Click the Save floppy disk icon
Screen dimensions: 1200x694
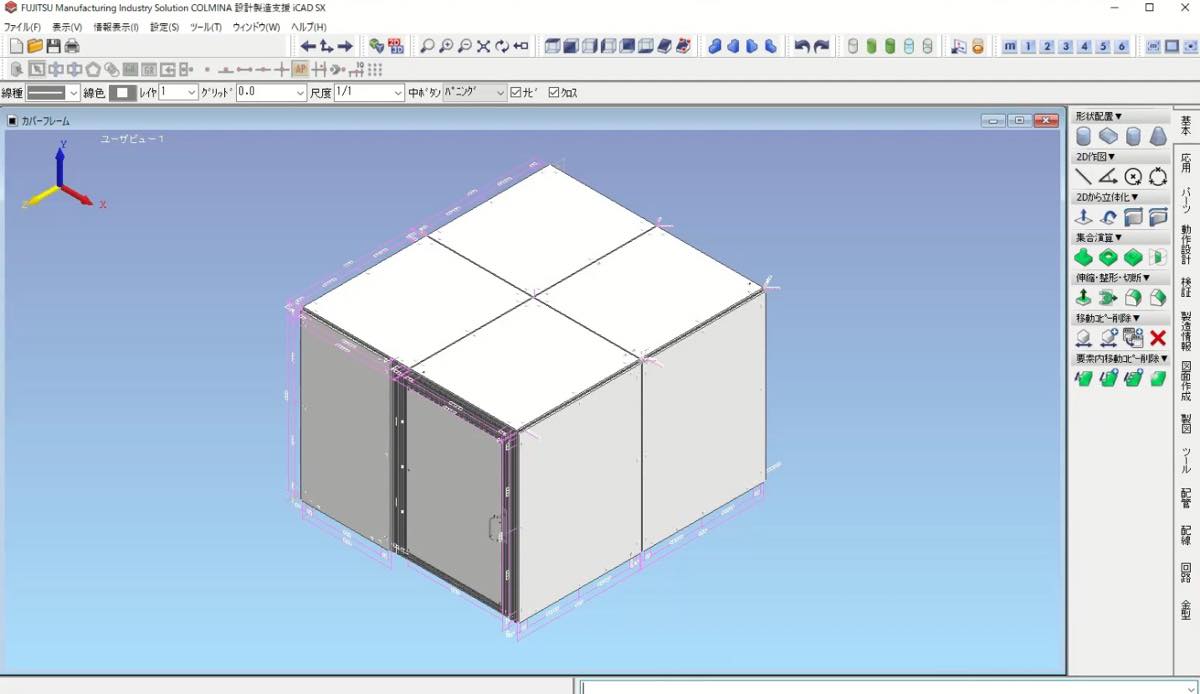pos(53,46)
